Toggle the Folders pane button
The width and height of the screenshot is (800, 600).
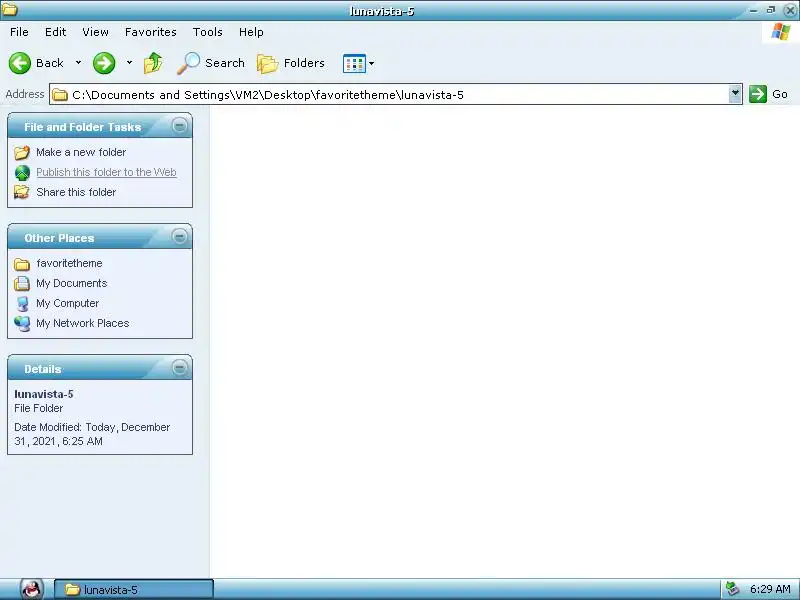291,63
